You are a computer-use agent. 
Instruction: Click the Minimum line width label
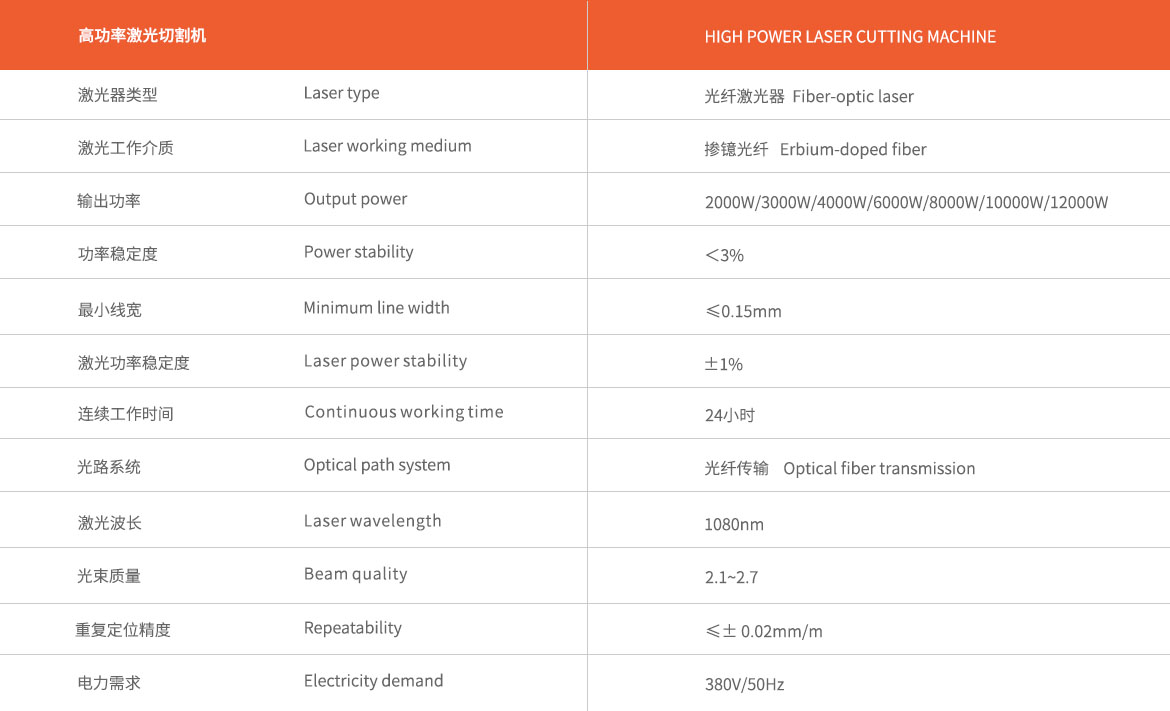[376, 308]
